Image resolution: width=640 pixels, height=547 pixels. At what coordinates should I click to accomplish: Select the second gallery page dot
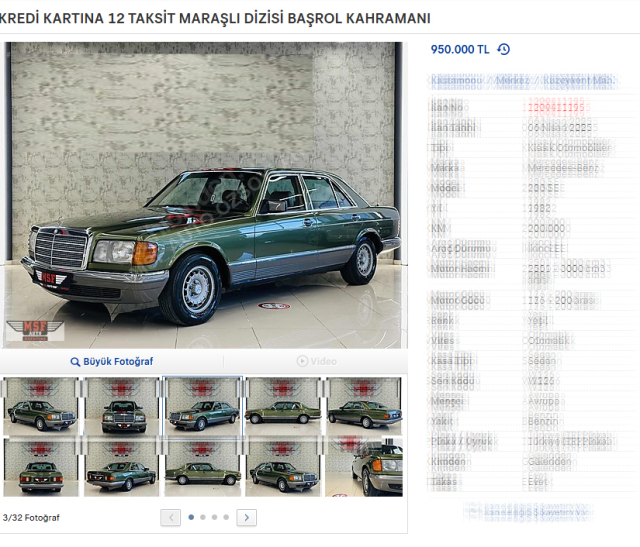pos(203,517)
